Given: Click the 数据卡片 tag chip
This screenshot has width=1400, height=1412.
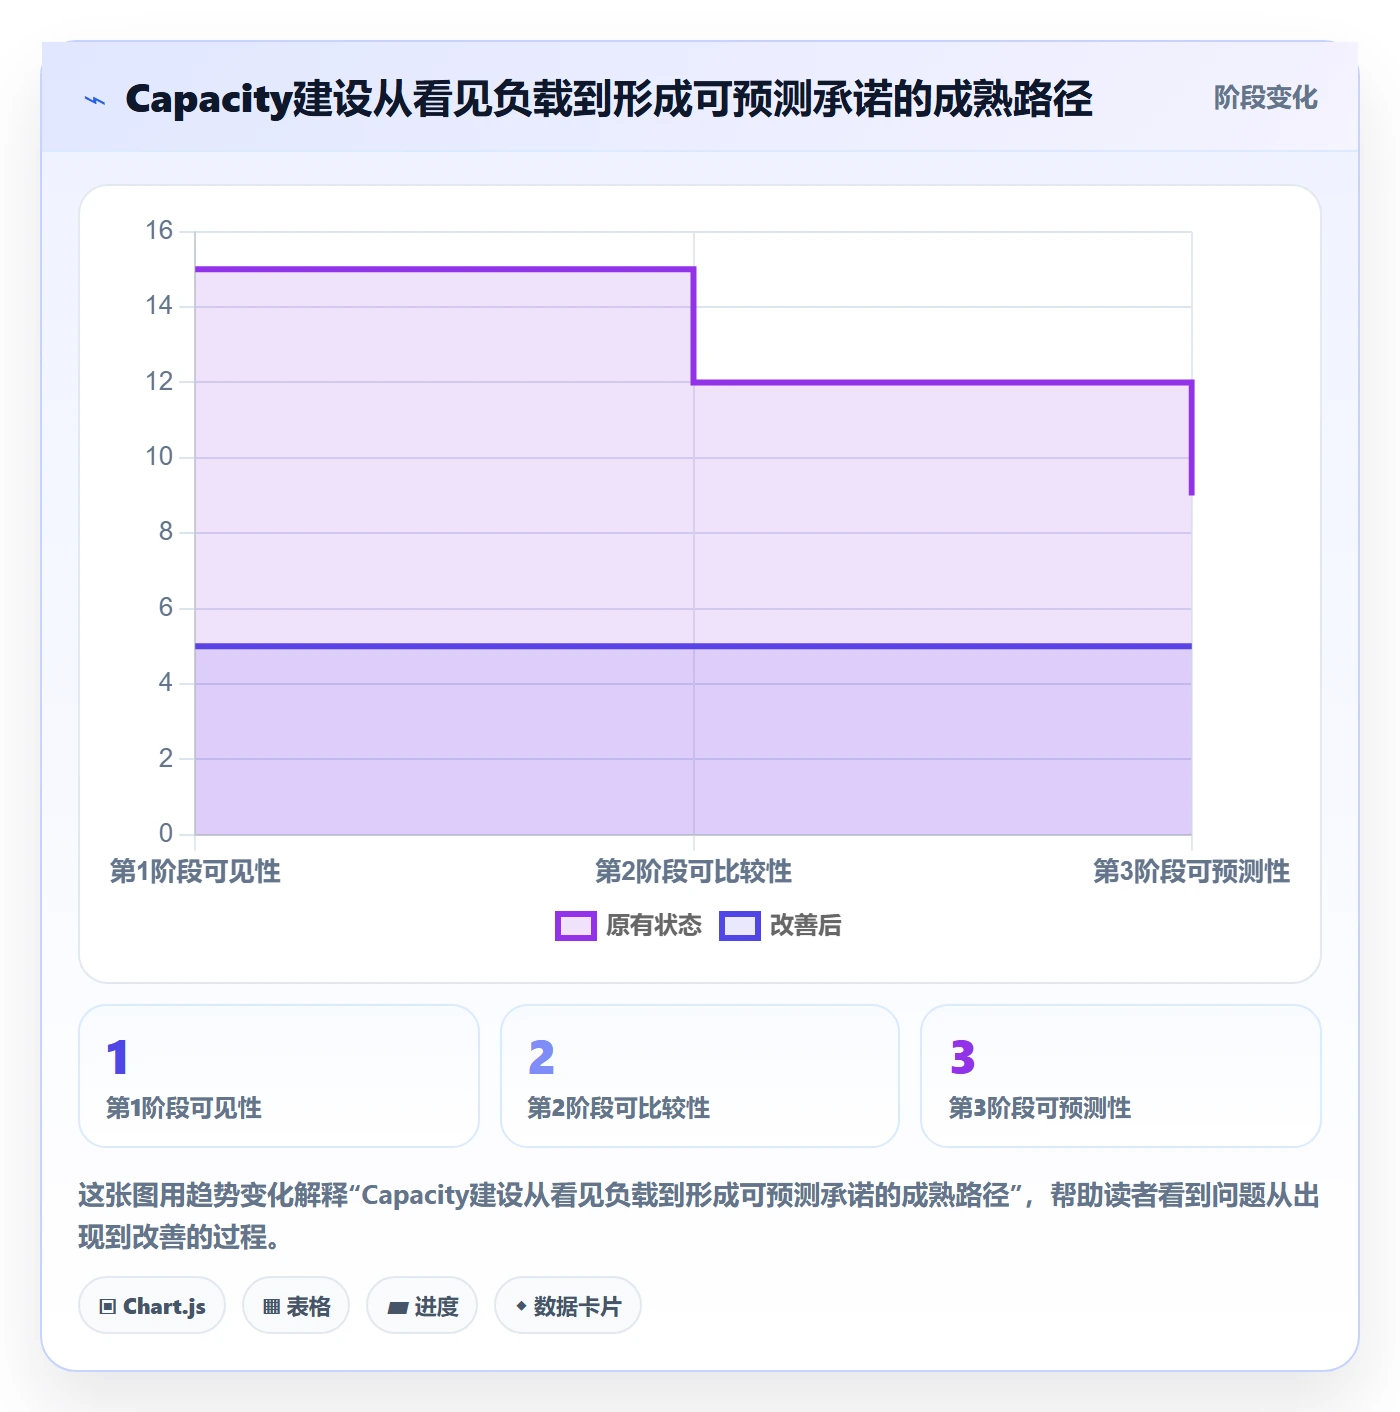Looking at the screenshot, I should 568,1305.
